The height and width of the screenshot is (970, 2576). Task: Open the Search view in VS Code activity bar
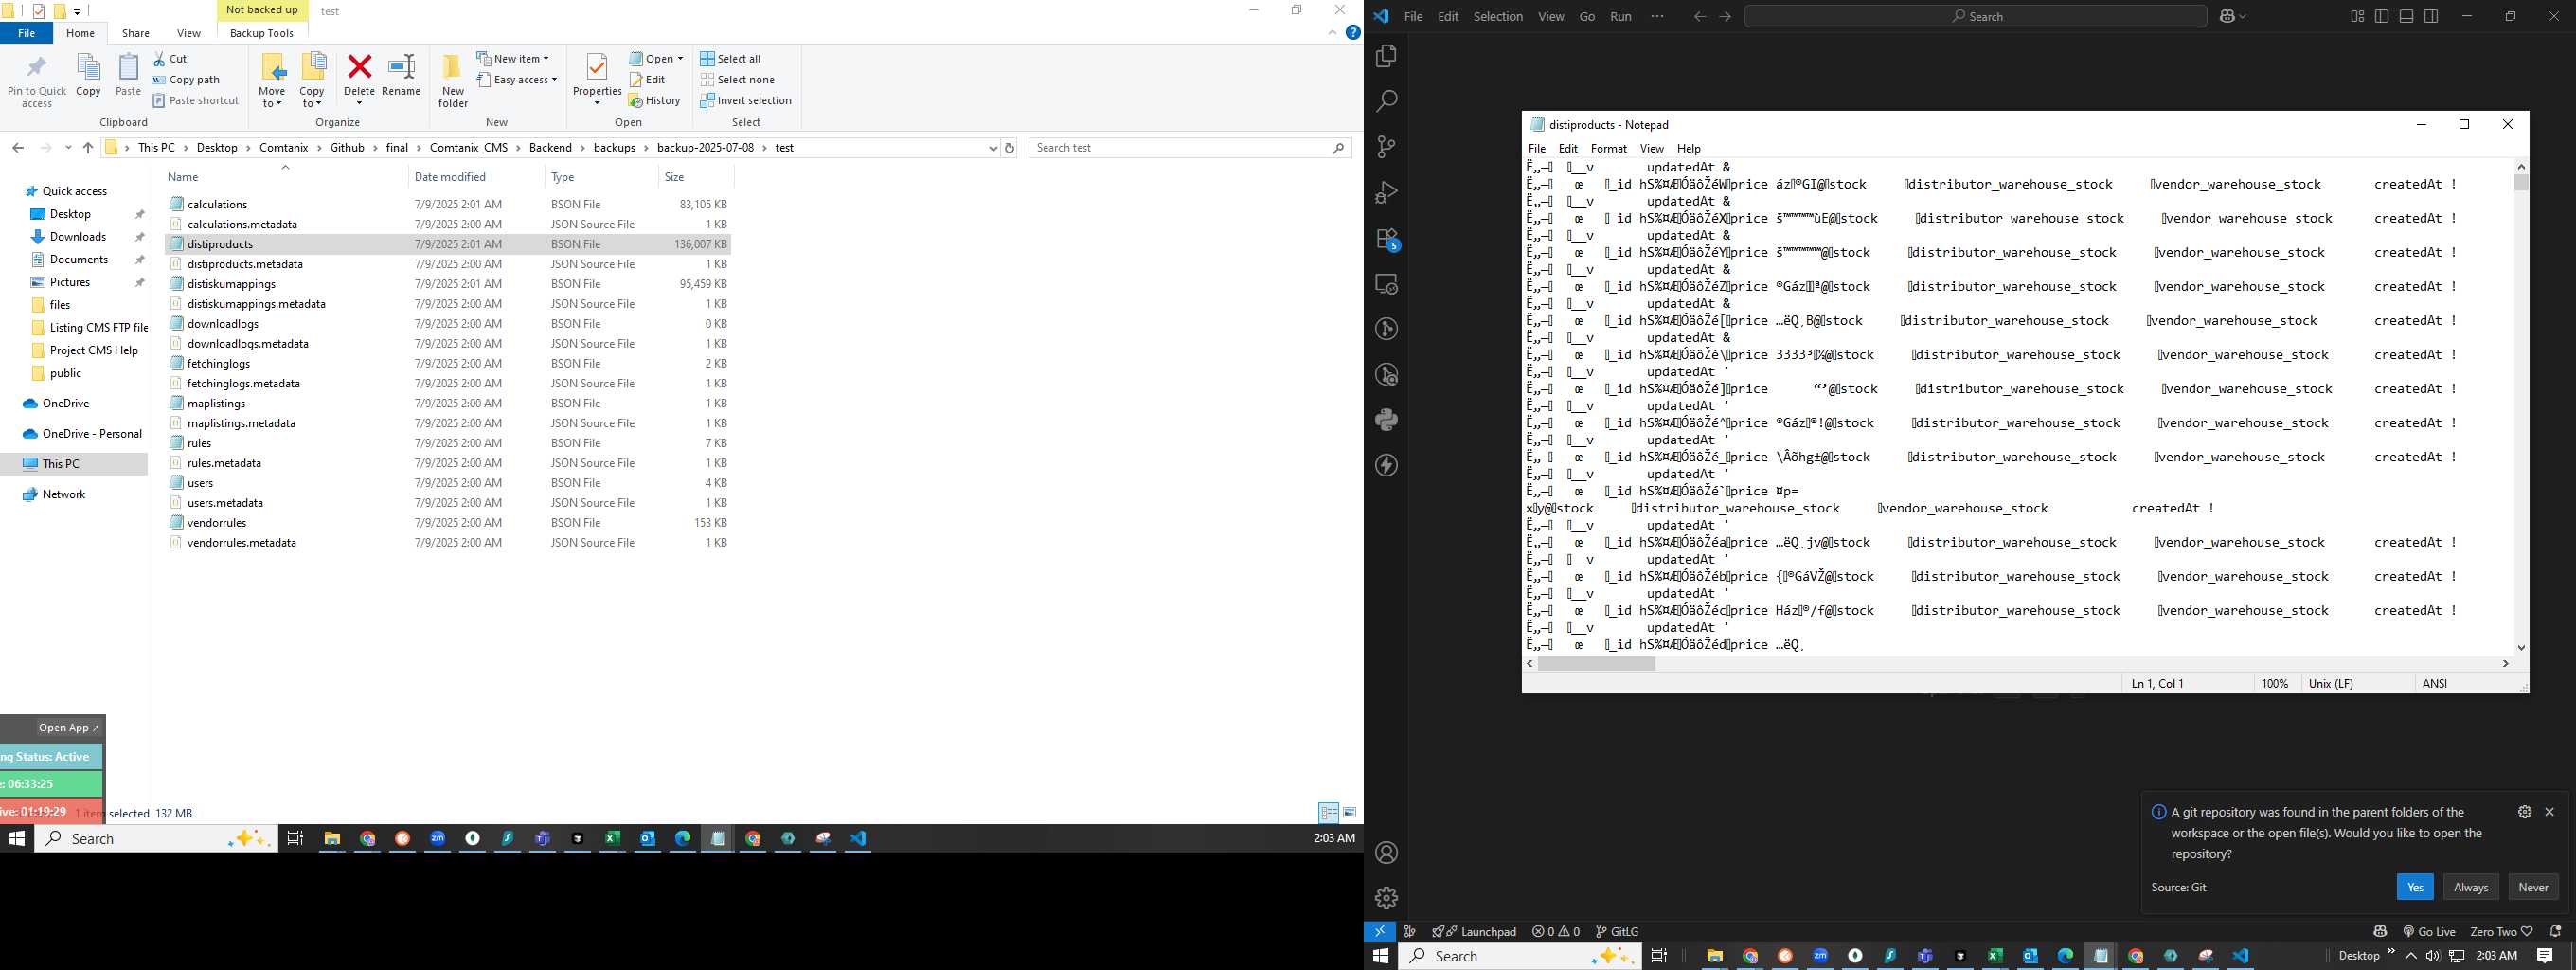click(x=1386, y=101)
